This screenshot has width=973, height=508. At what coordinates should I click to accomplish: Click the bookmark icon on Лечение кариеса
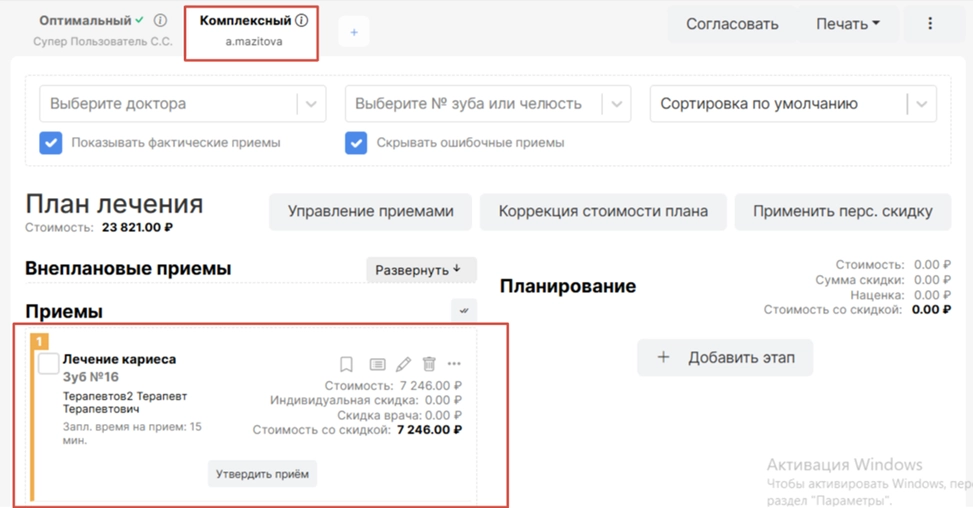346,365
